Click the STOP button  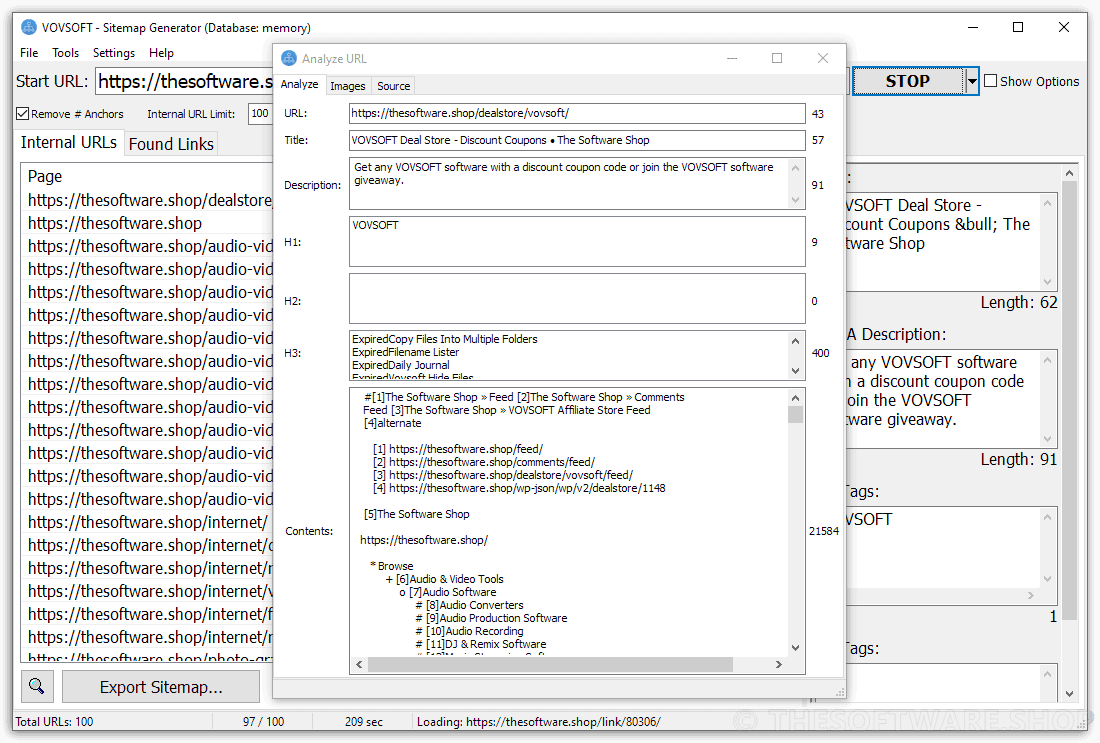click(x=908, y=81)
